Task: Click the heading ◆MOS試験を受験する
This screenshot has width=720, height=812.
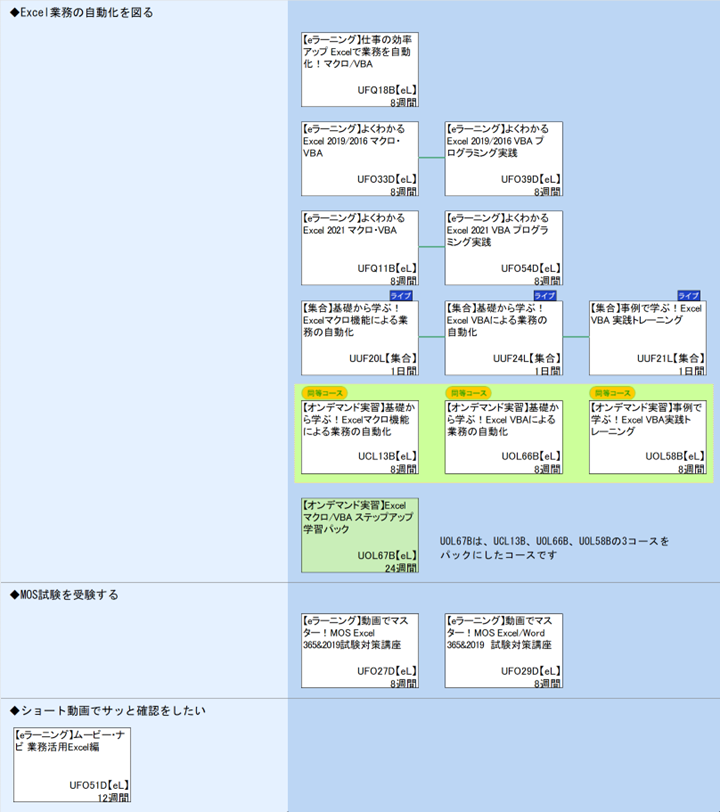Action: point(64,595)
